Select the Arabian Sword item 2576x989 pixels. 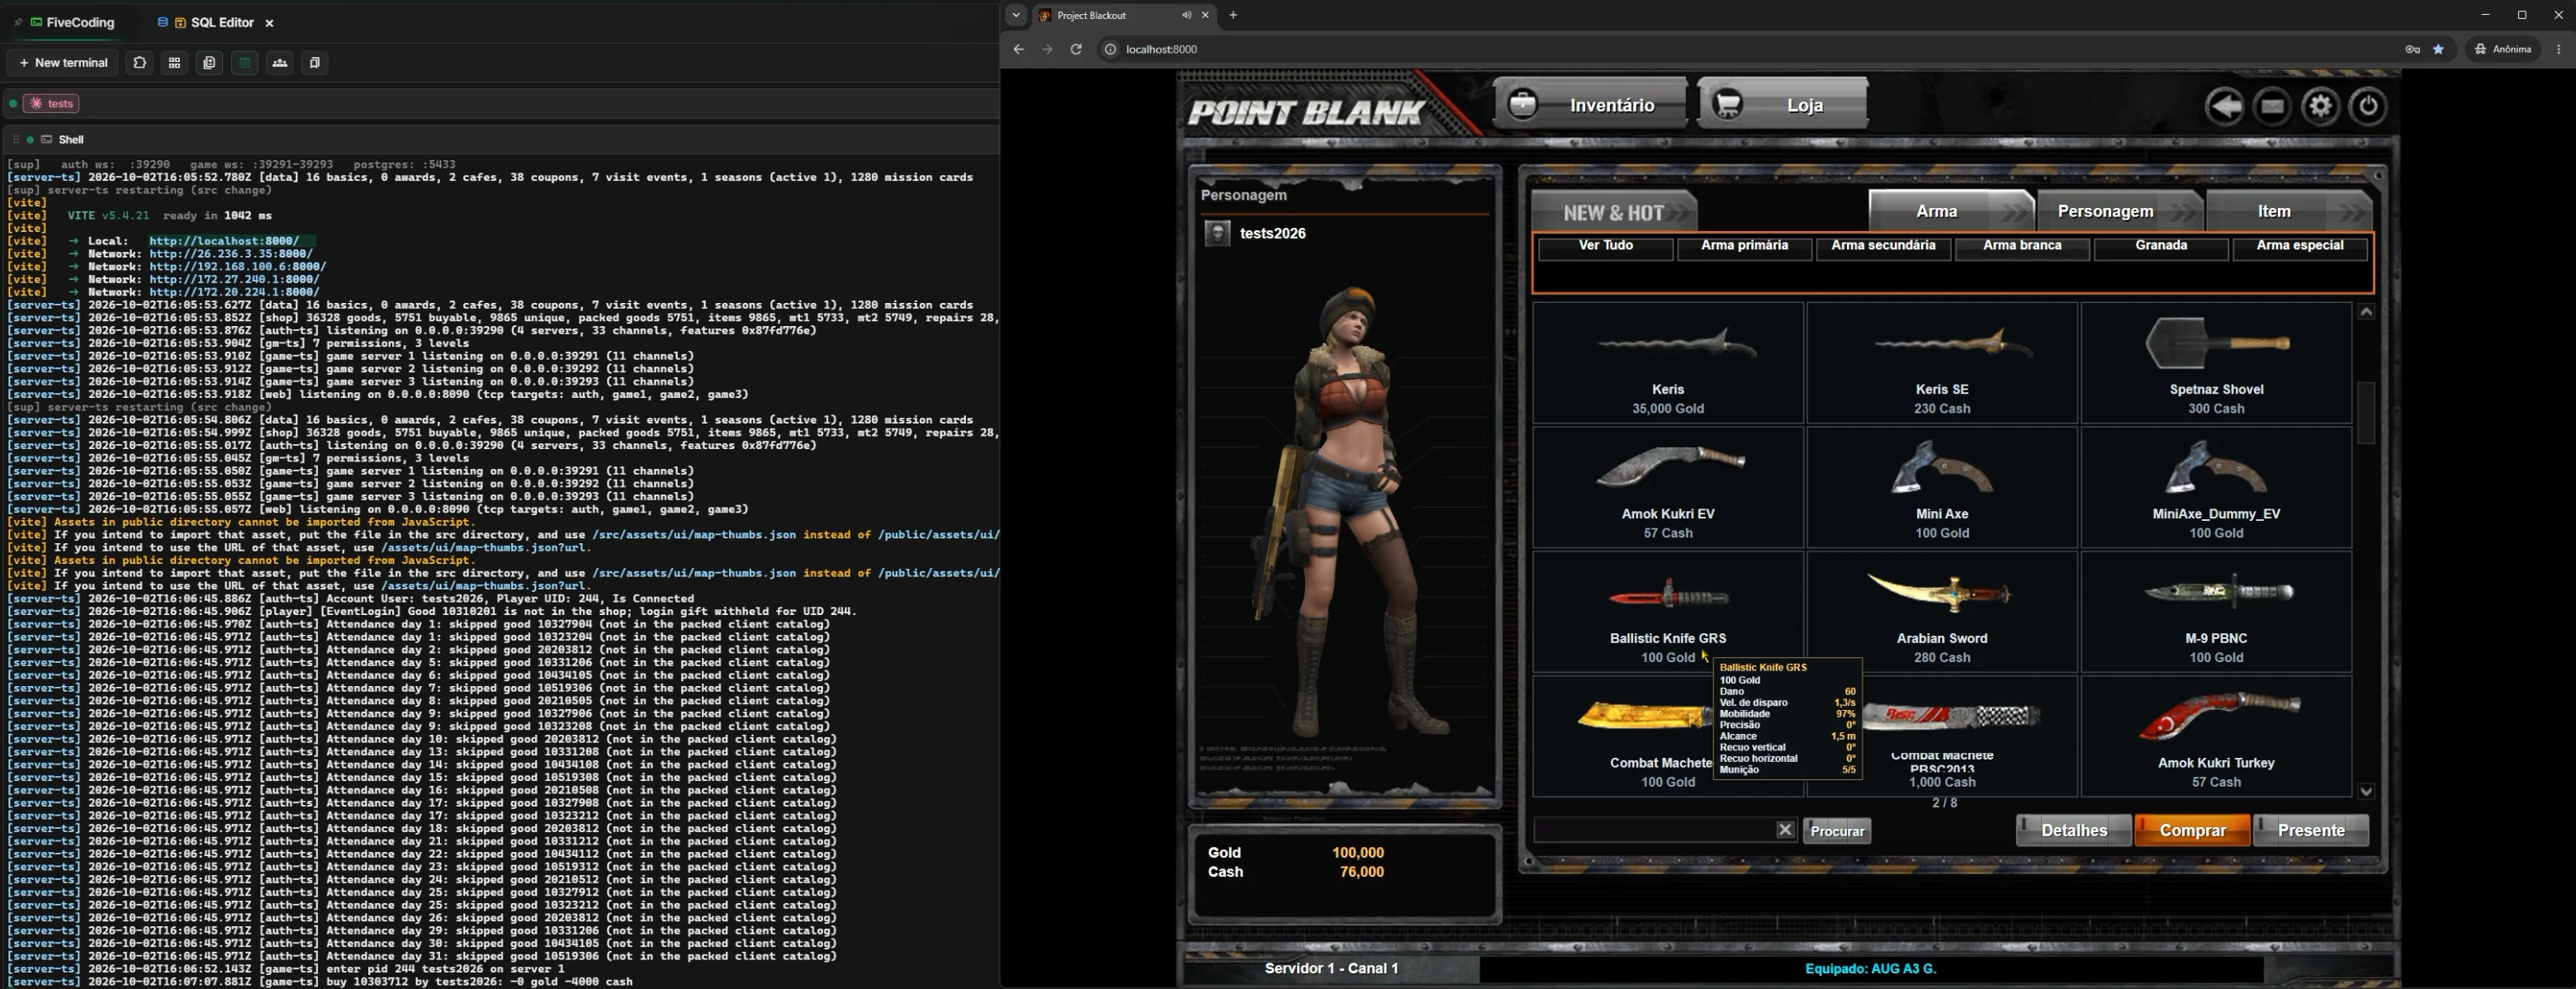tap(1942, 612)
